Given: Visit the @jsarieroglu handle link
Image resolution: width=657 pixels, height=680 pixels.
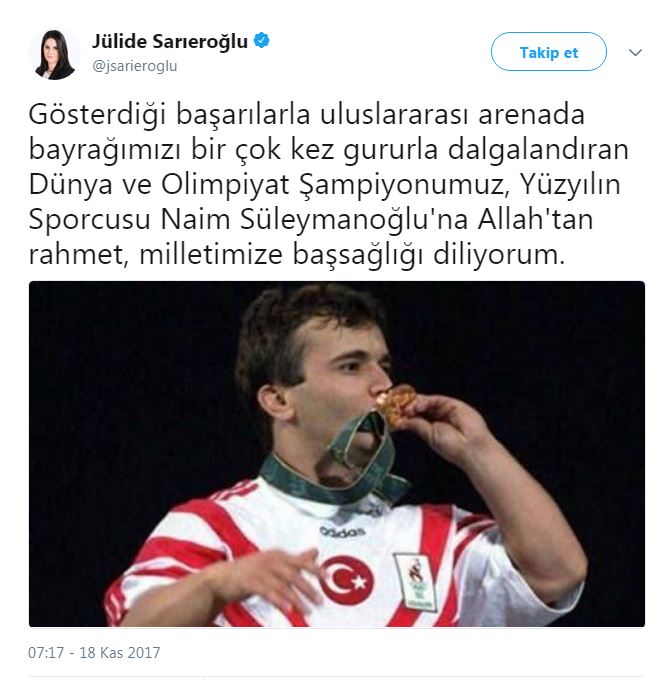Looking at the screenshot, I should 134,66.
